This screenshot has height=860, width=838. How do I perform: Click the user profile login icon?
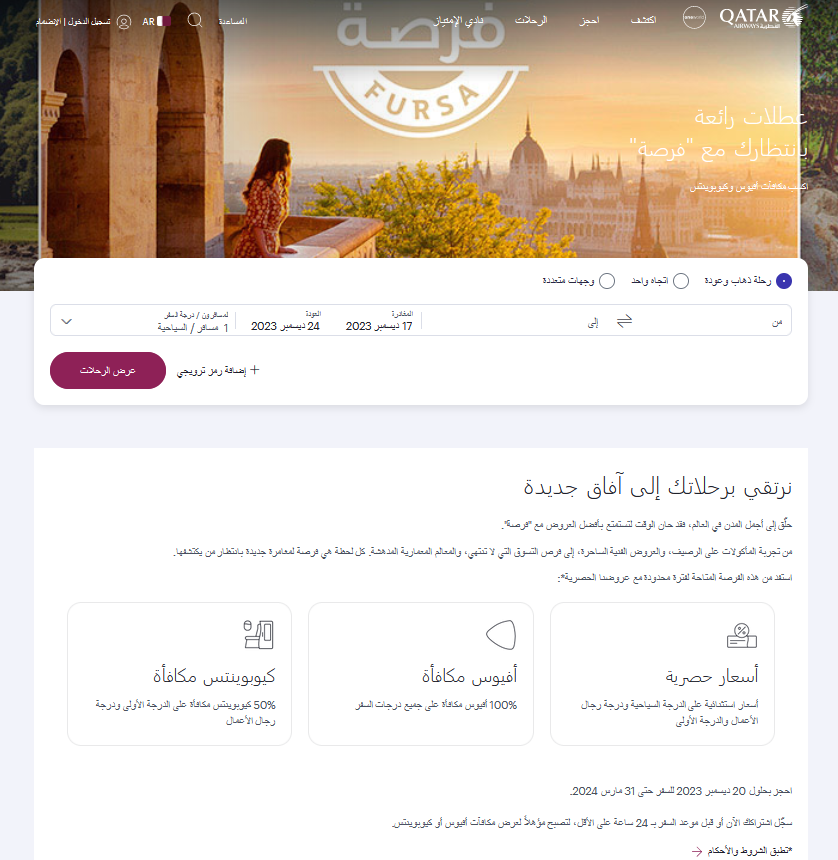(124, 22)
